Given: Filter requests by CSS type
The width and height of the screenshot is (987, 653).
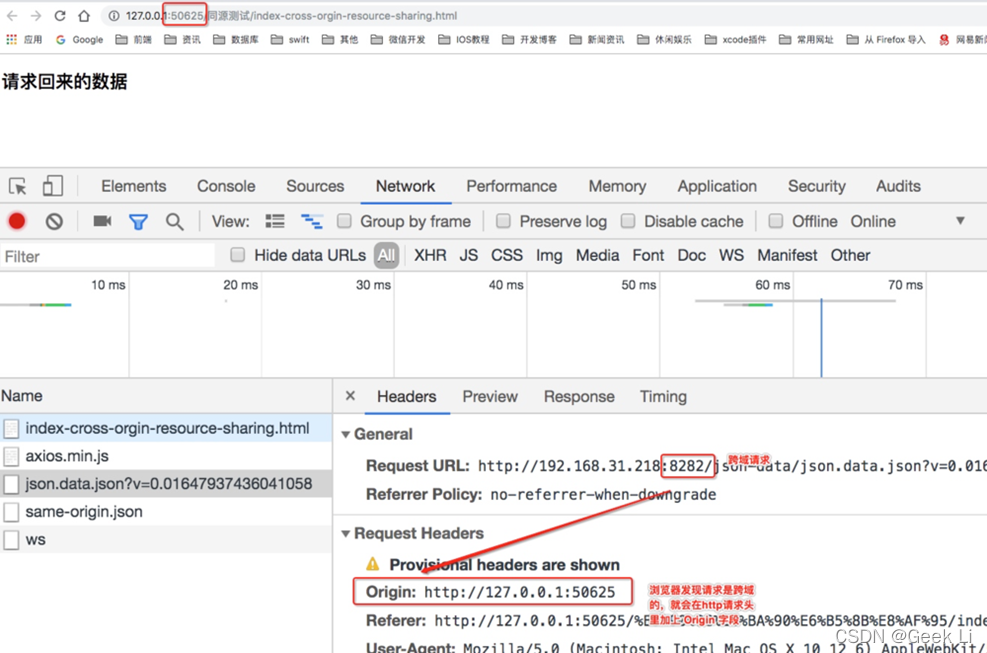Looking at the screenshot, I should click(507, 256).
